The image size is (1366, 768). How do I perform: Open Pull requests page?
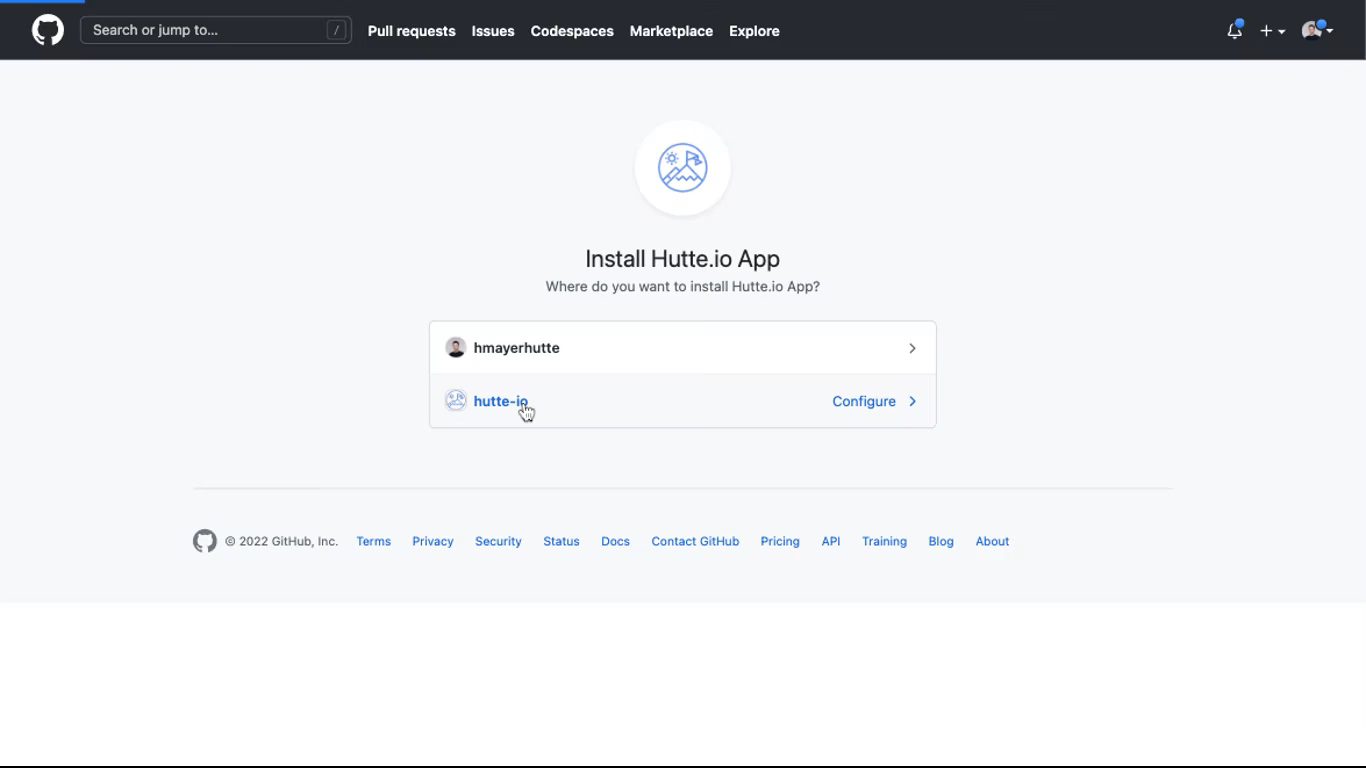coord(411,31)
